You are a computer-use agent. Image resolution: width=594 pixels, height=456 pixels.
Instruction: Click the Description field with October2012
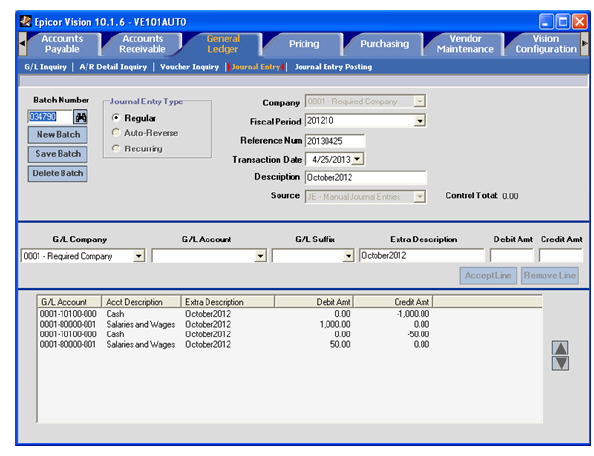click(366, 178)
